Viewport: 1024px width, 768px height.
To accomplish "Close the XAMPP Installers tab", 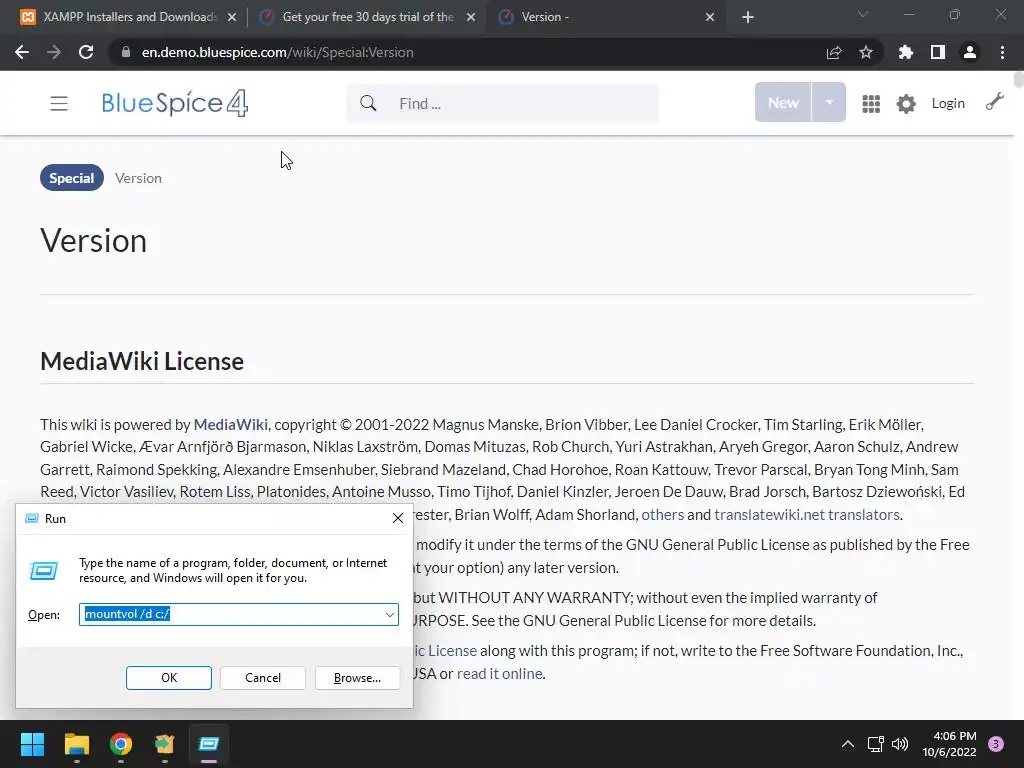I will click(x=232, y=17).
